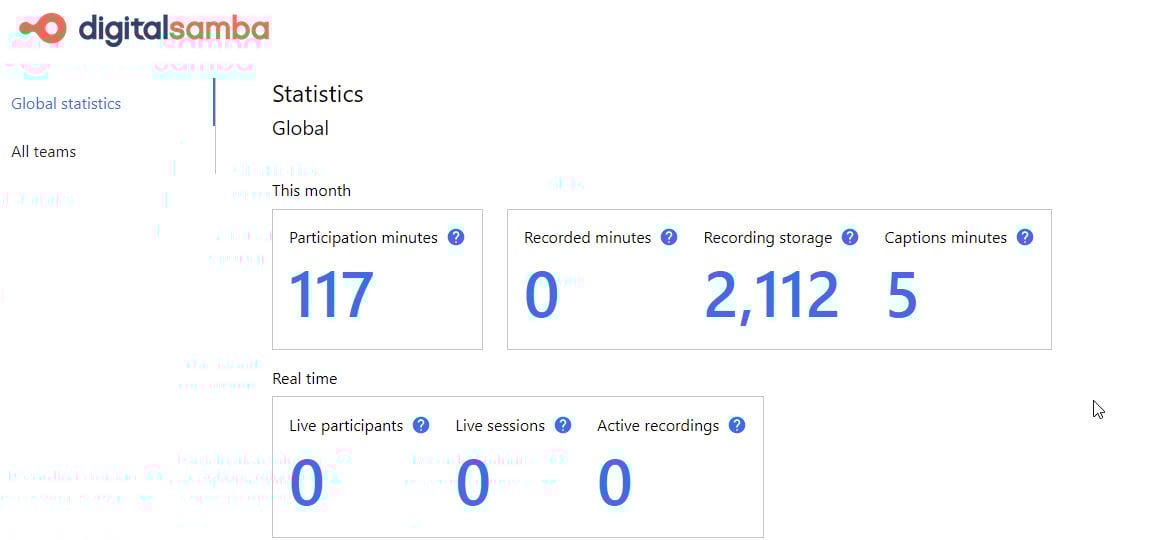Open the Recorded minutes help tooltip icon
1158x540 pixels.
[x=669, y=238]
